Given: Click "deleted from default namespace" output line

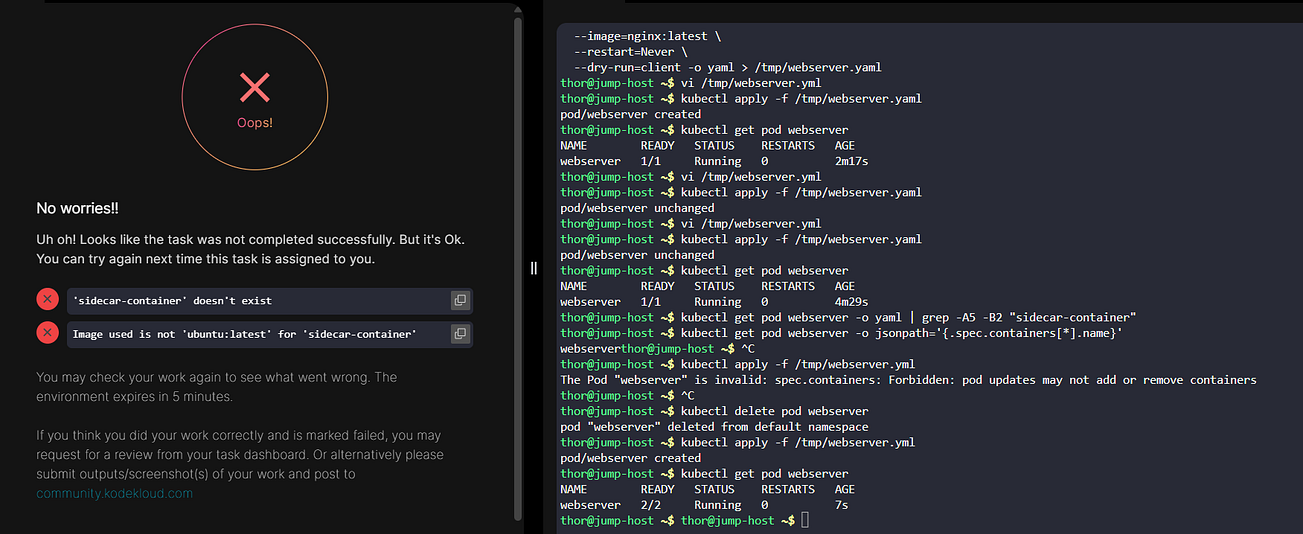Looking at the screenshot, I should click(x=714, y=427).
